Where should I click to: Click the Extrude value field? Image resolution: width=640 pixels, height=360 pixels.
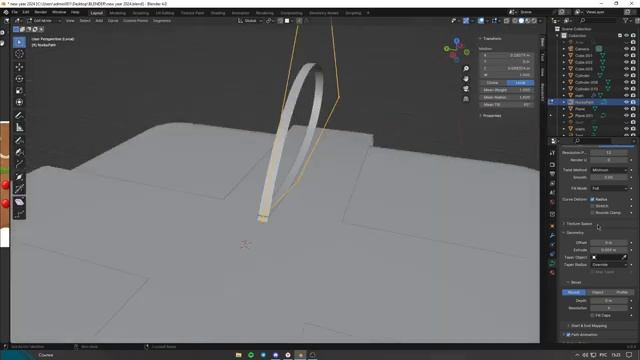coord(609,250)
